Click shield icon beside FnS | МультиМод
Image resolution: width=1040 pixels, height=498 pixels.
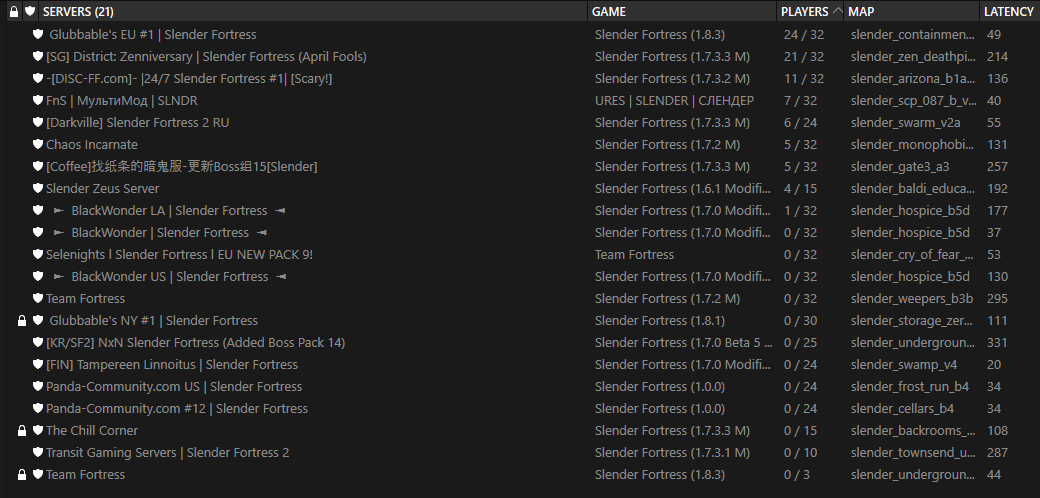click(38, 101)
